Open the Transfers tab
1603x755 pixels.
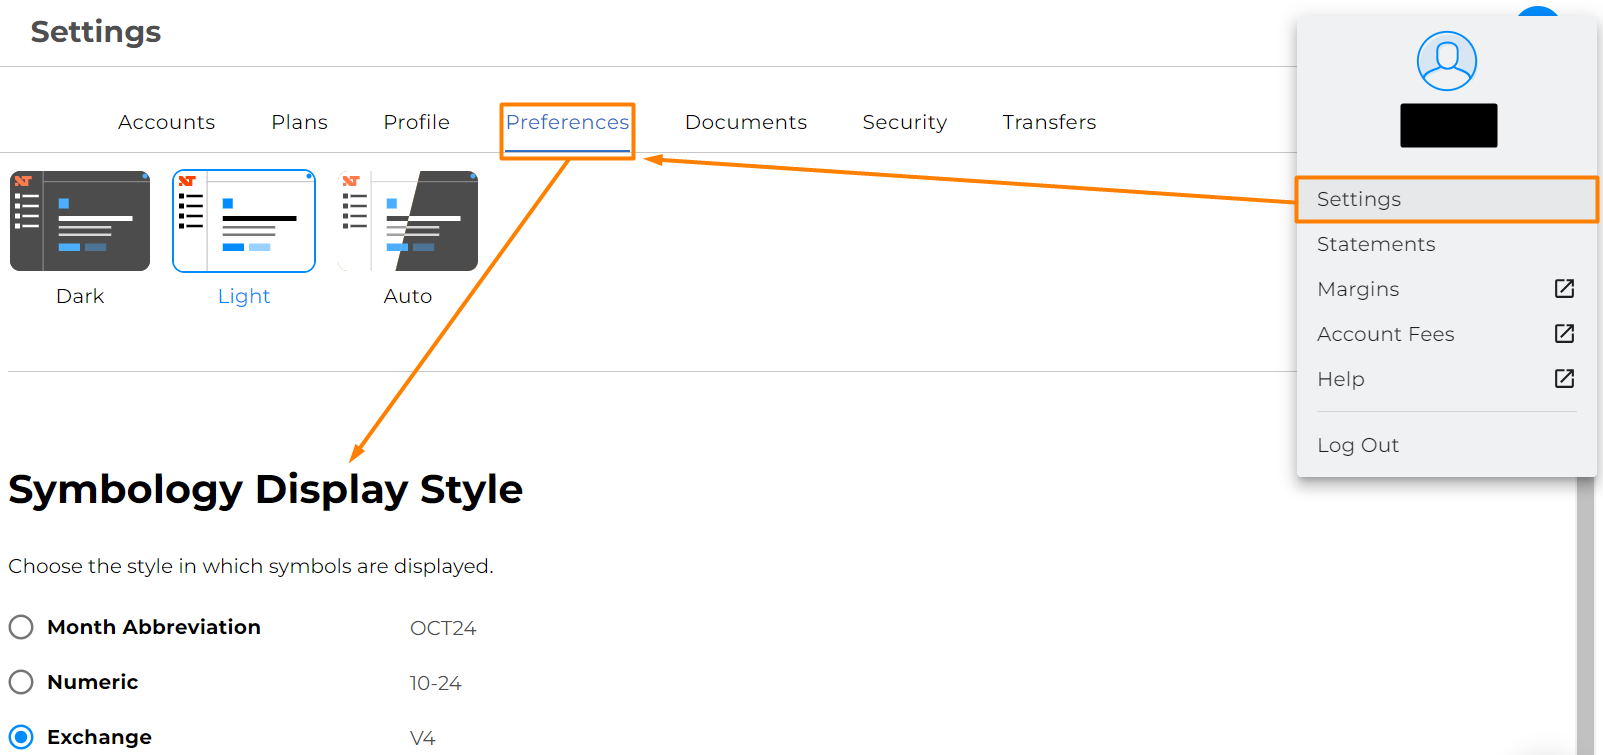click(x=1049, y=122)
